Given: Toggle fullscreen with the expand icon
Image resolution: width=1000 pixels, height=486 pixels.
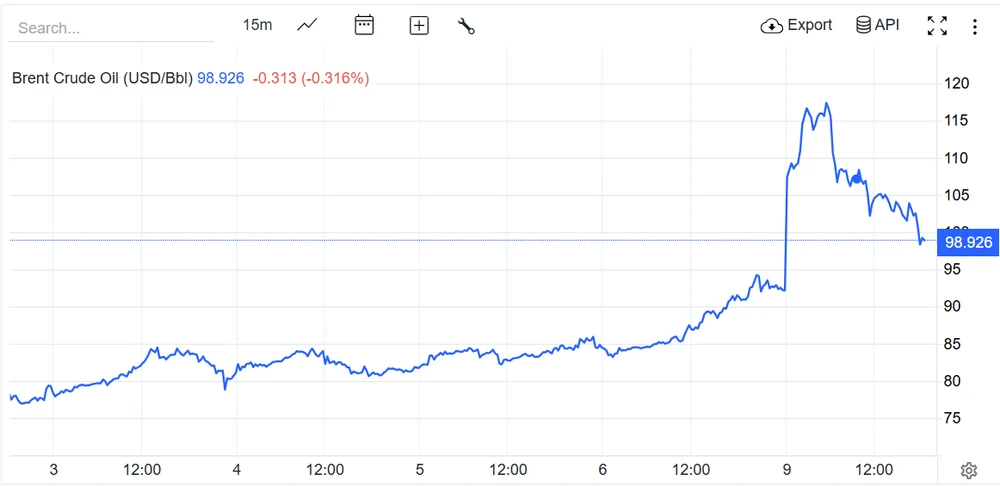Looking at the screenshot, I should click(937, 26).
